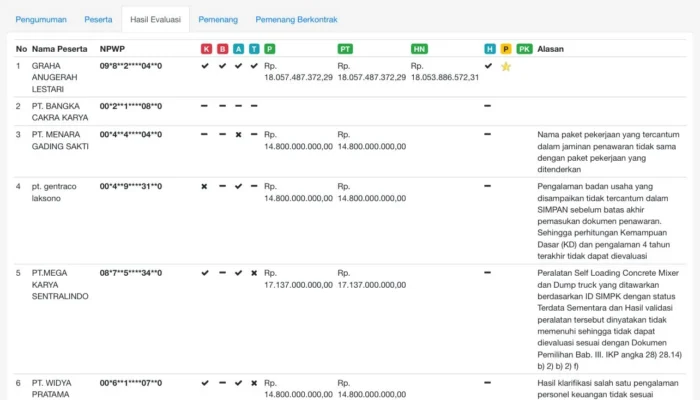The image size is (700, 400).
Task: Click P column value 18.057.487.372,29 for Graha Anugerah
Action: coord(298,77)
